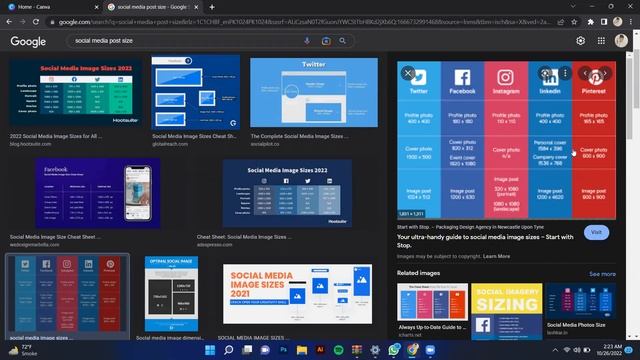Open Photoshop from the taskbar
The height and width of the screenshot is (360, 640).
(x=283, y=350)
